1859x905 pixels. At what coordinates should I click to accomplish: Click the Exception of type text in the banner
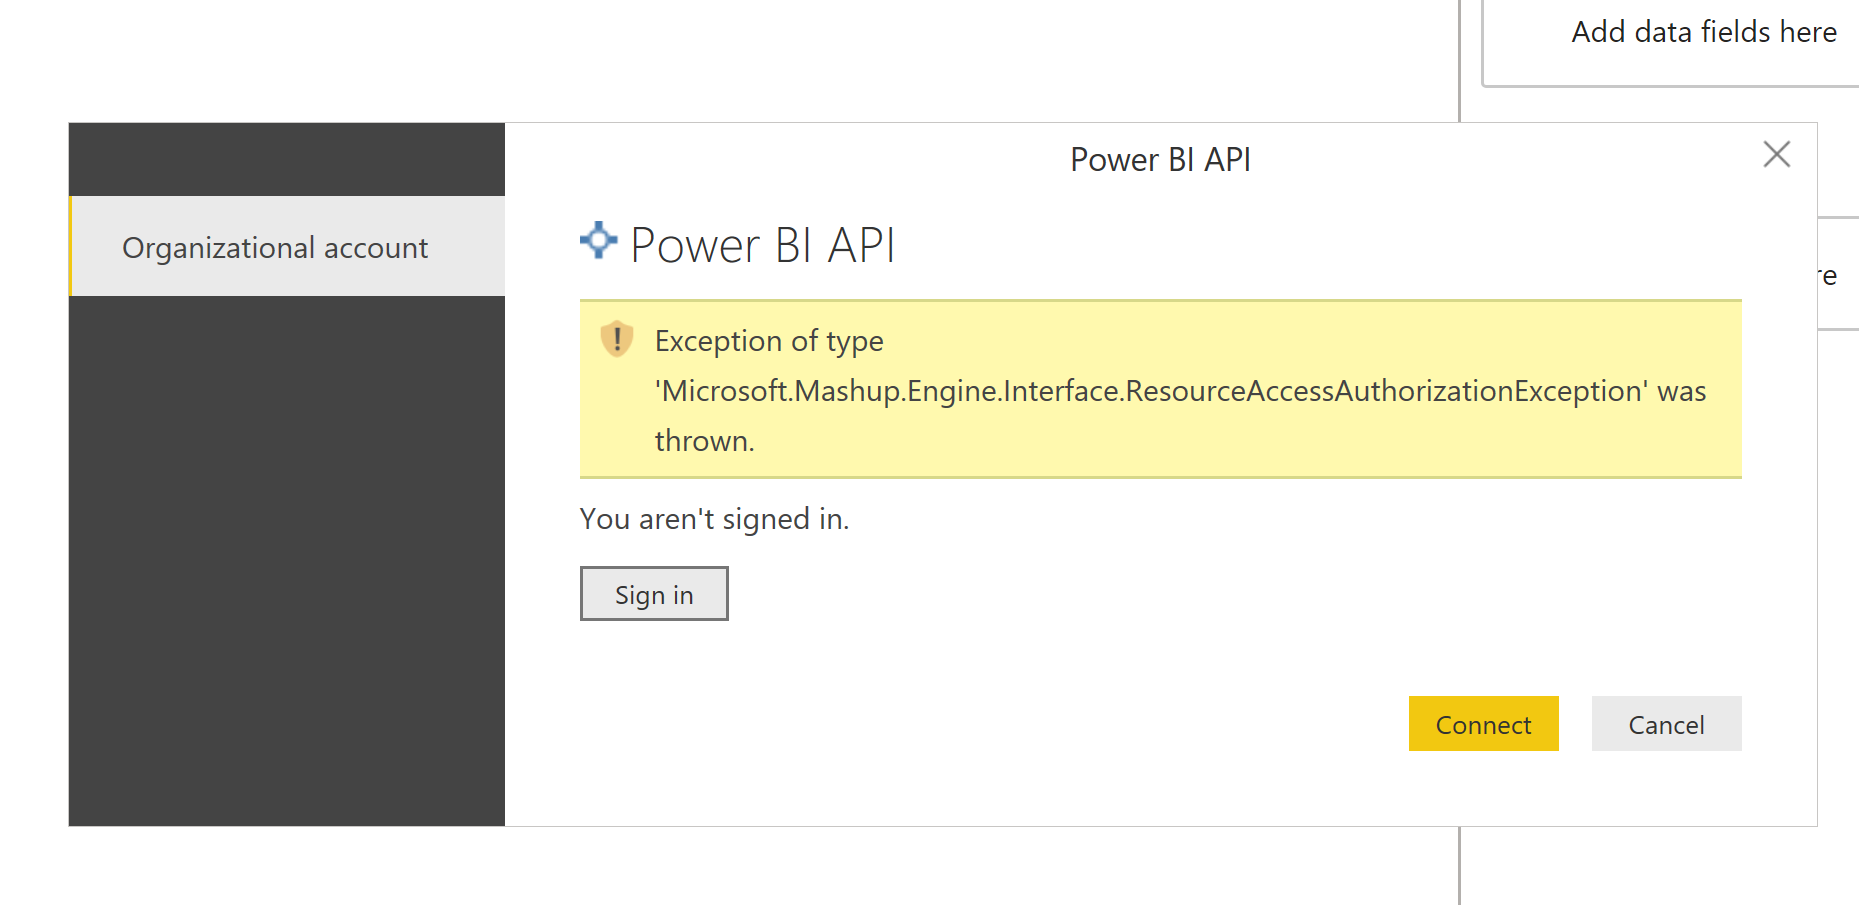pyautogui.click(x=768, y=341)
